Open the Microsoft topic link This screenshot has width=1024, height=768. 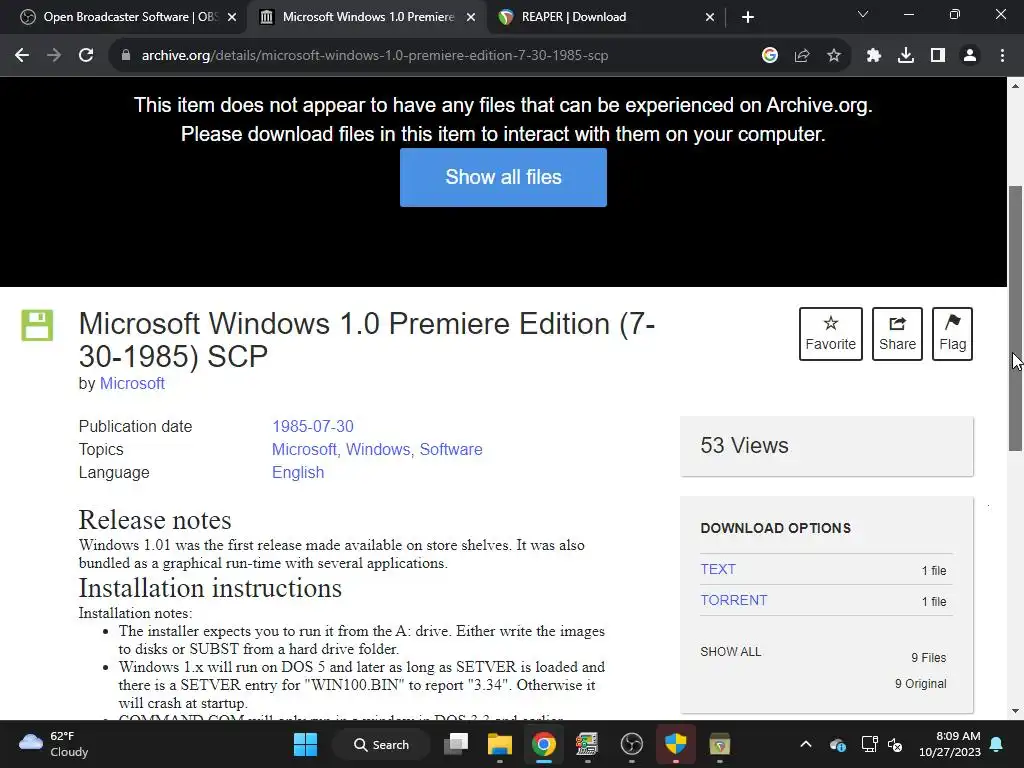coord(304,449)
